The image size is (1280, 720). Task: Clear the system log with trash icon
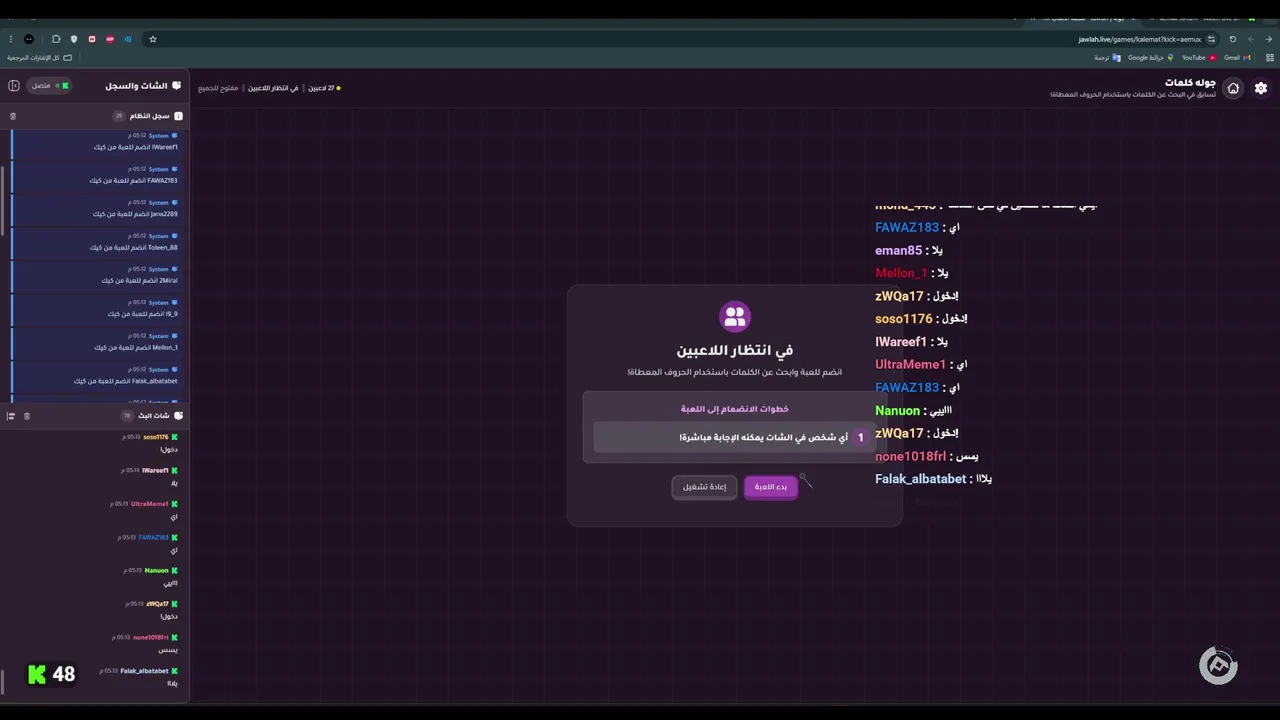pos(13,116)
